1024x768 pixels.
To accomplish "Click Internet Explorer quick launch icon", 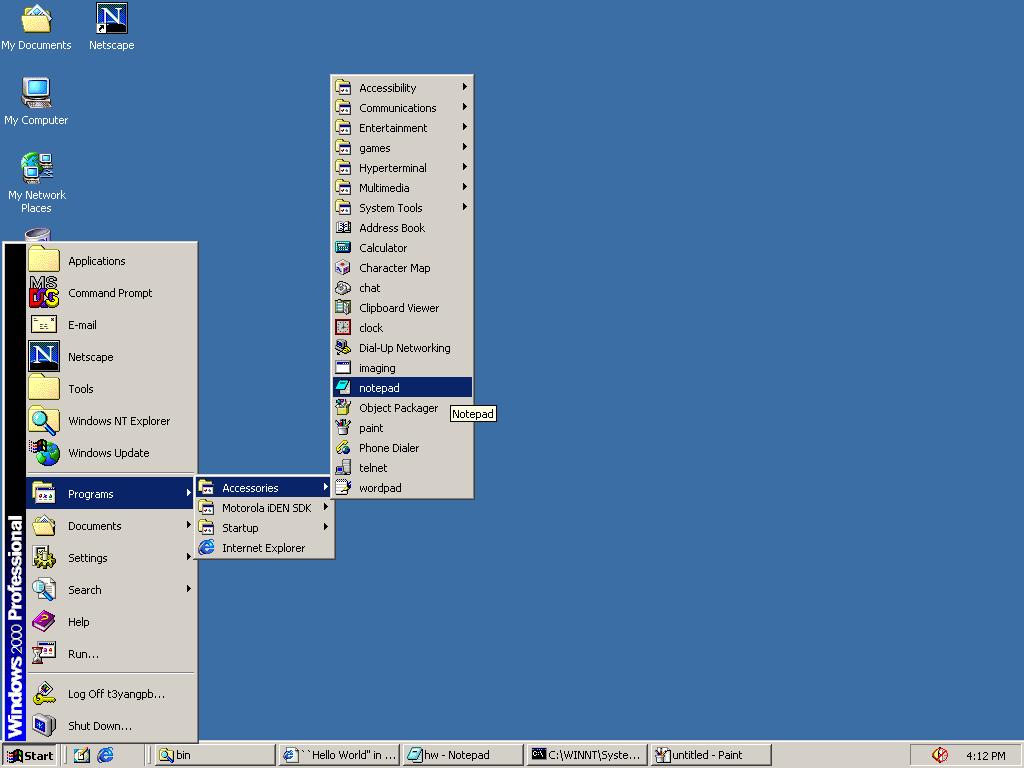I will (x=105, y=755).
